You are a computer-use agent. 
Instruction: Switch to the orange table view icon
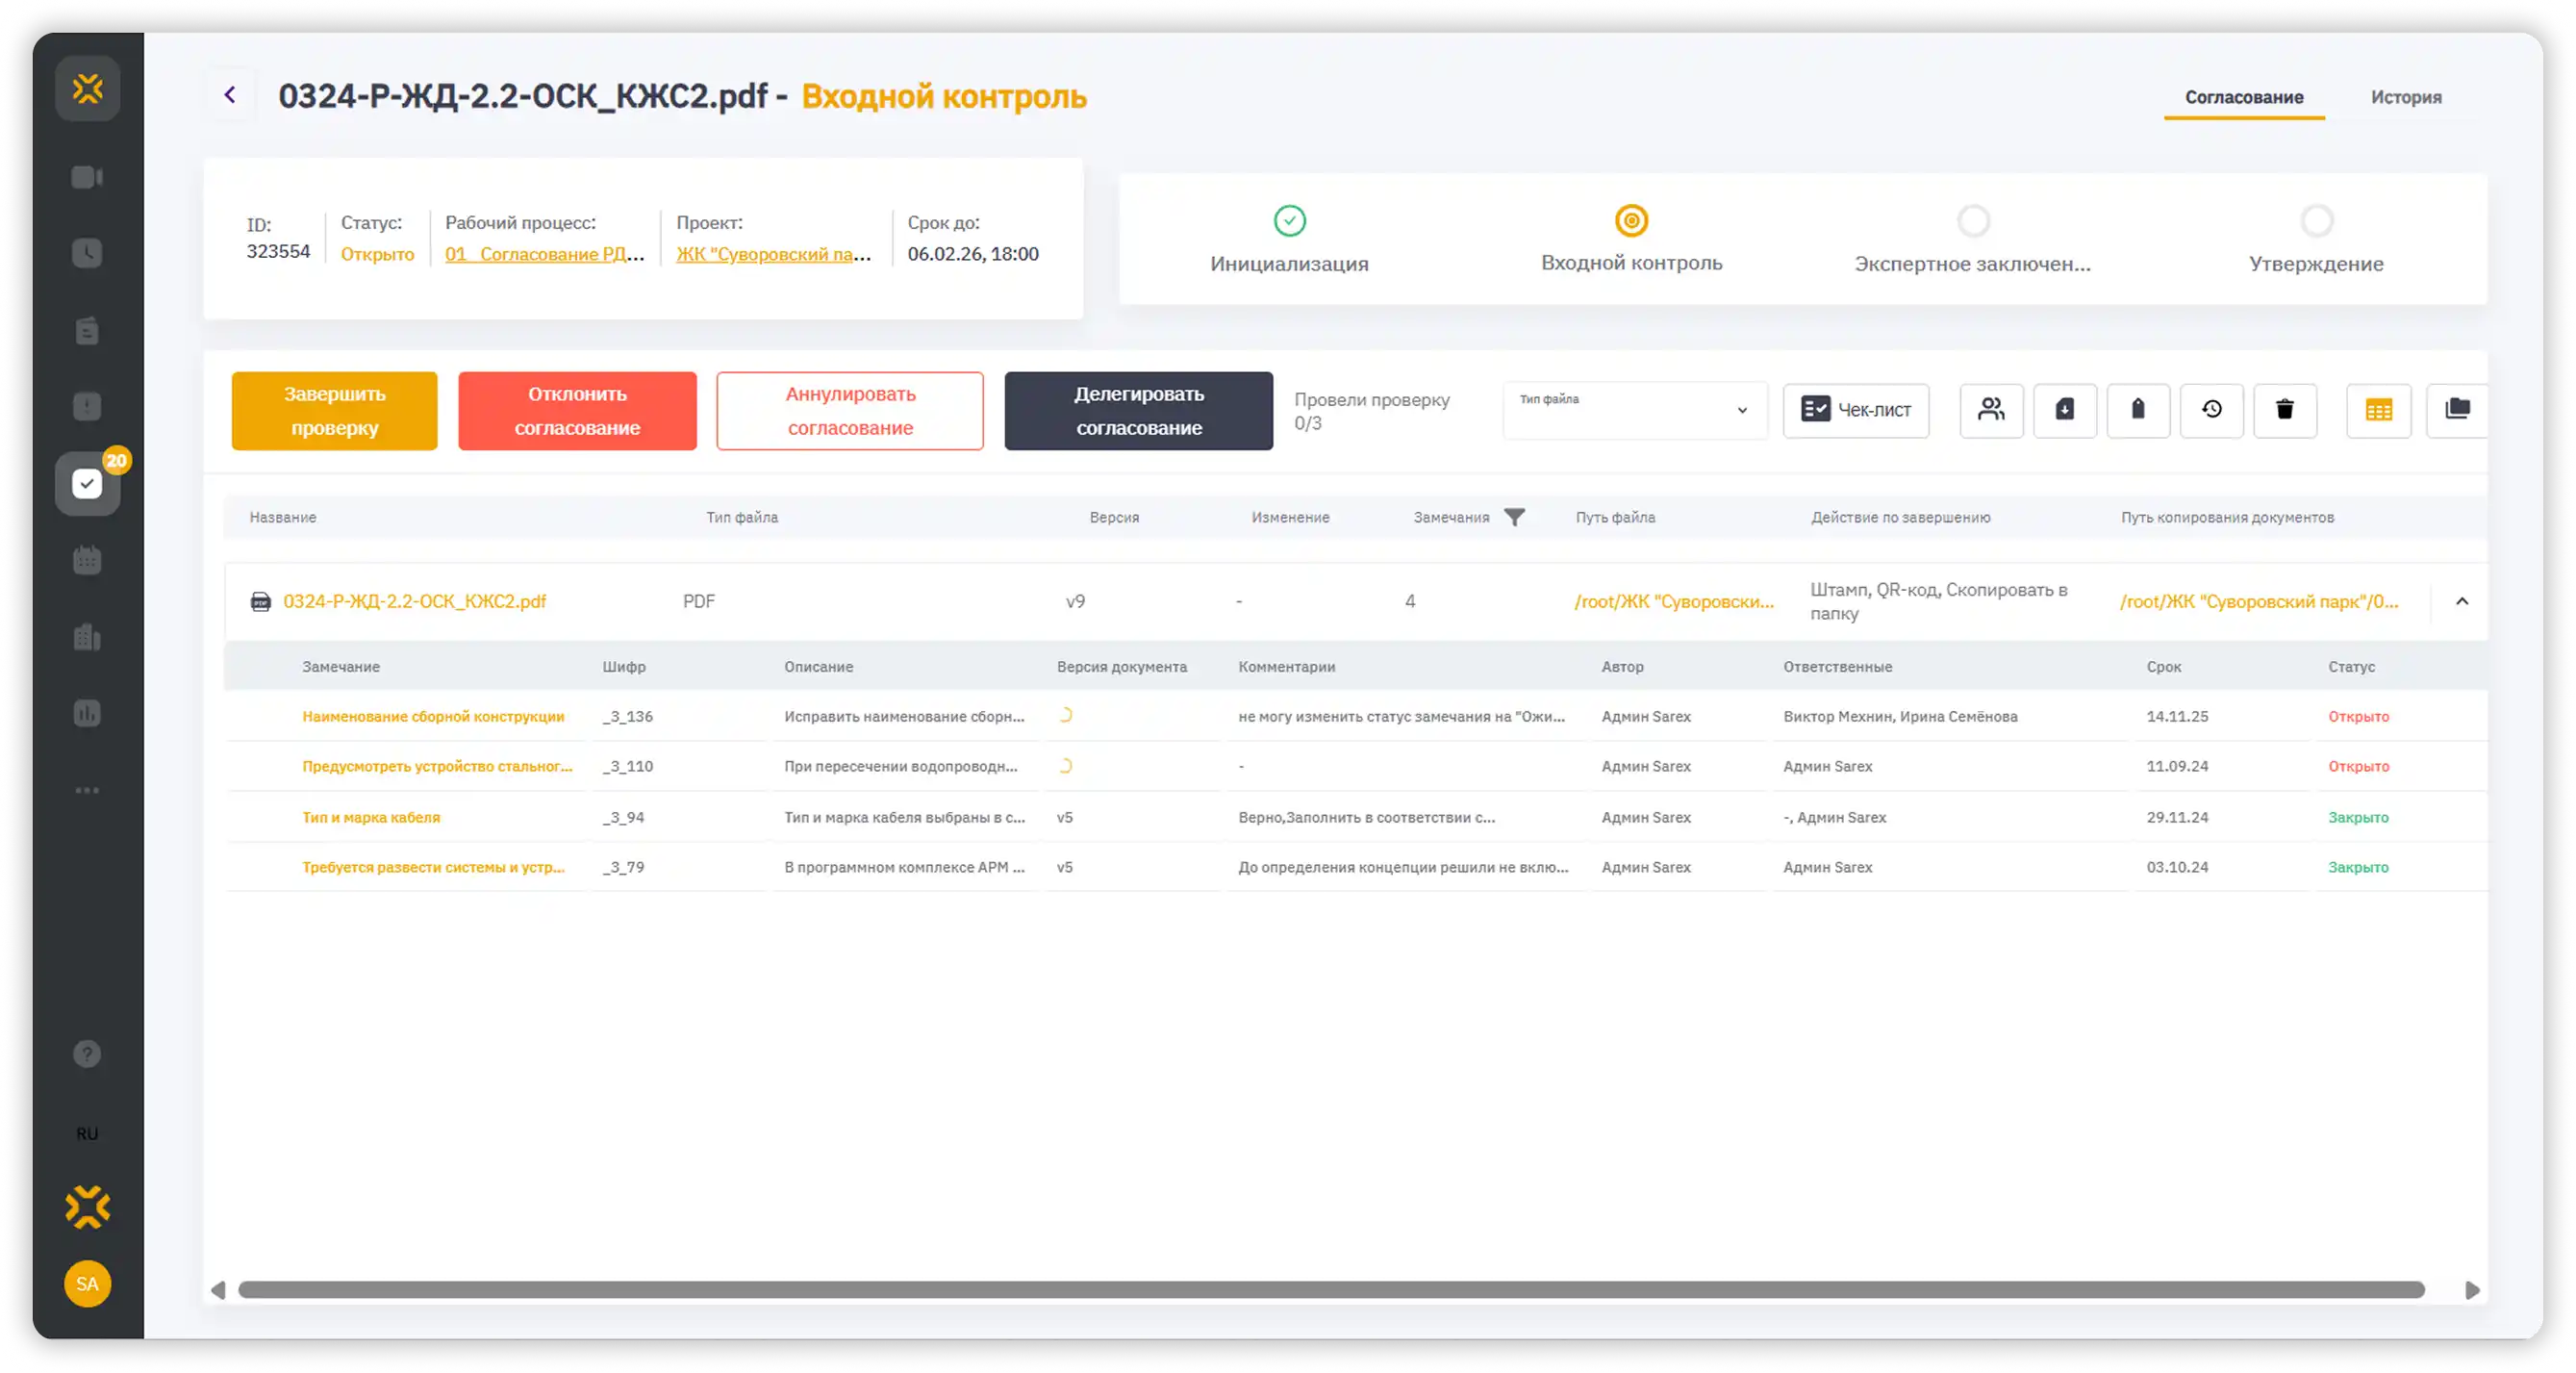tap(2378, 410)
